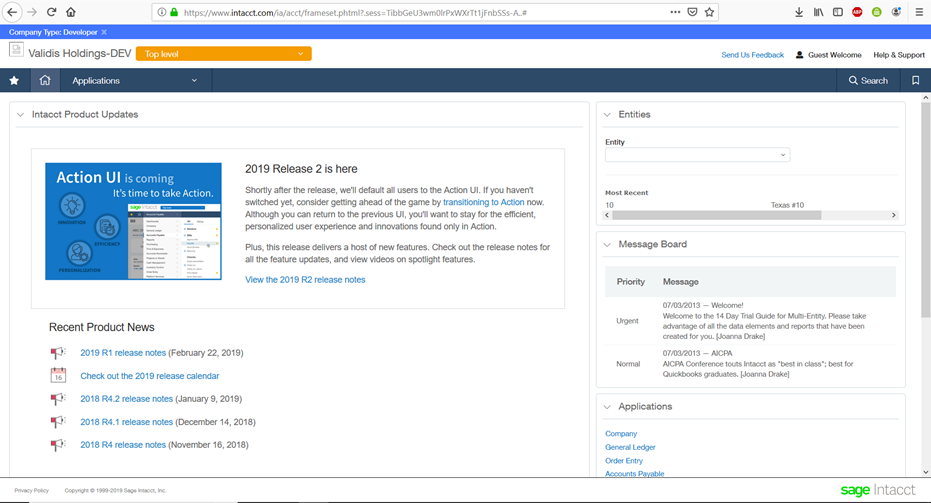Open the Order Entry application link

(x=623, y=461)
